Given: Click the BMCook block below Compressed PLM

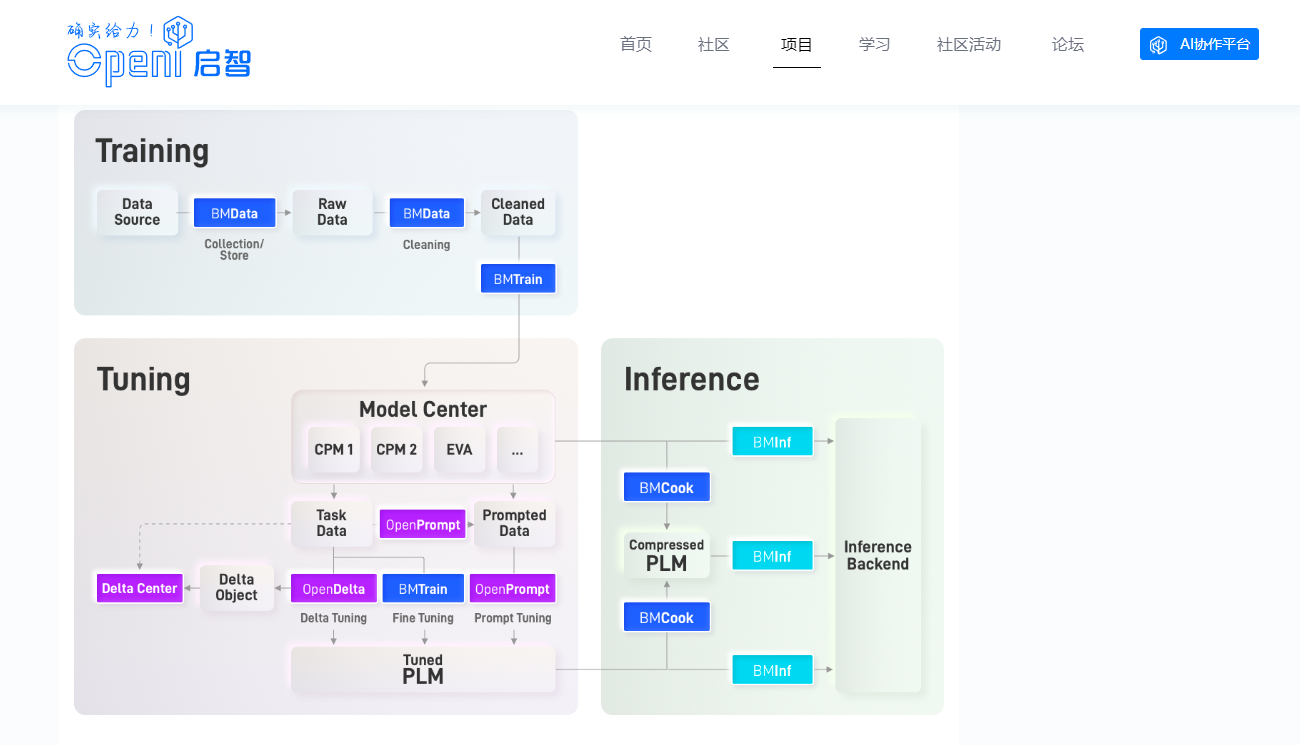Looking at the screenshot, I should click(666, 617).
